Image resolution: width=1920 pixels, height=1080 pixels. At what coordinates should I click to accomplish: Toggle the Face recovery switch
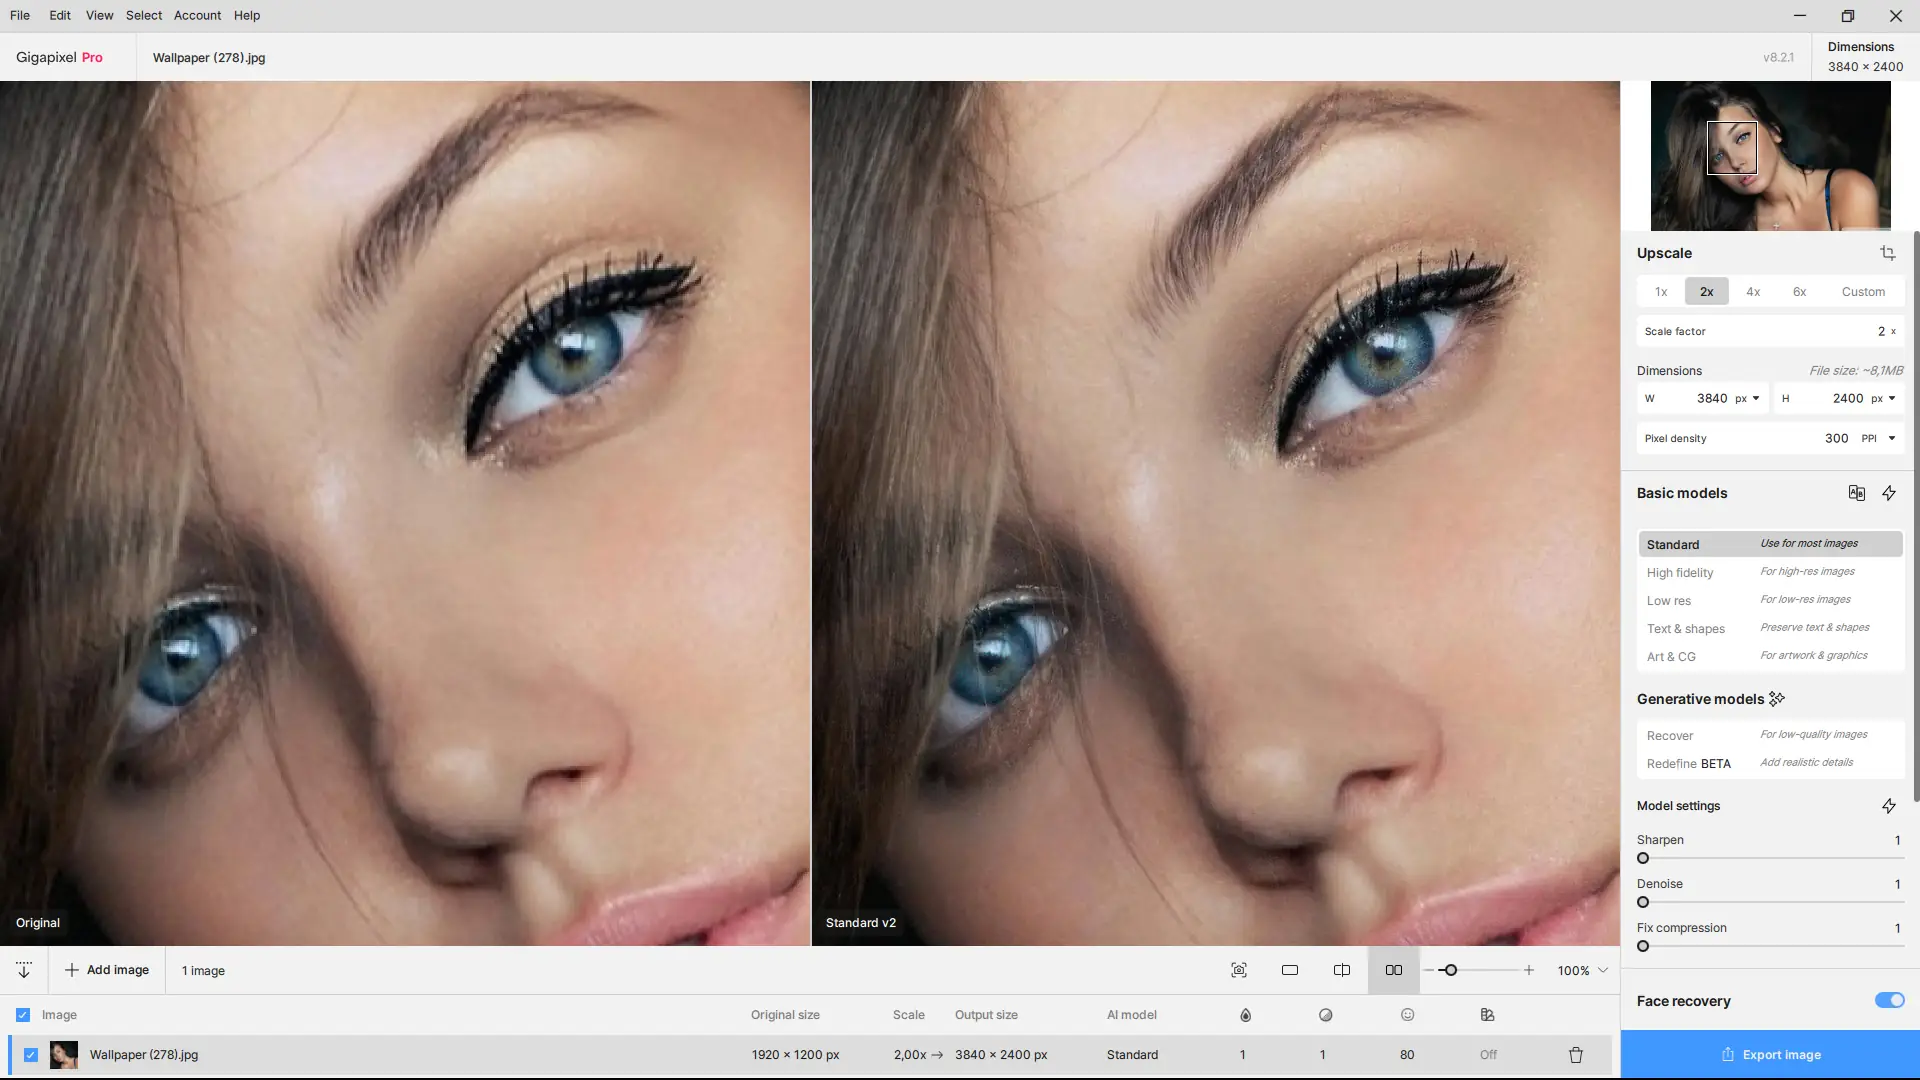click(x=1889, y=1000)
